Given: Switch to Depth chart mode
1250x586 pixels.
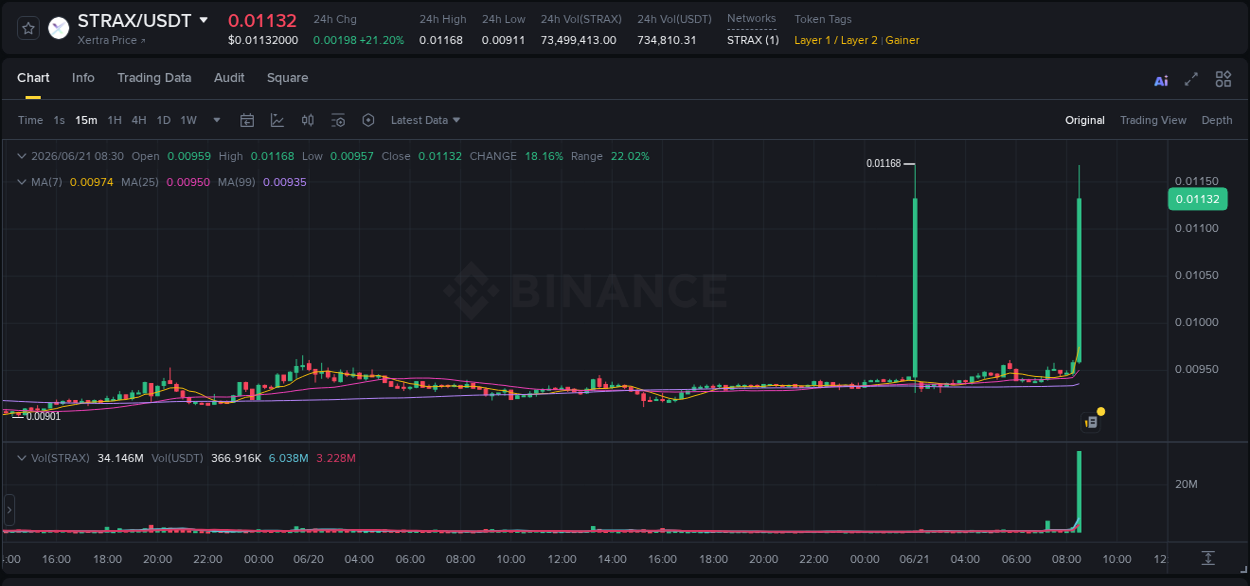Looking at the screenshot, I should coord(1217,120).
